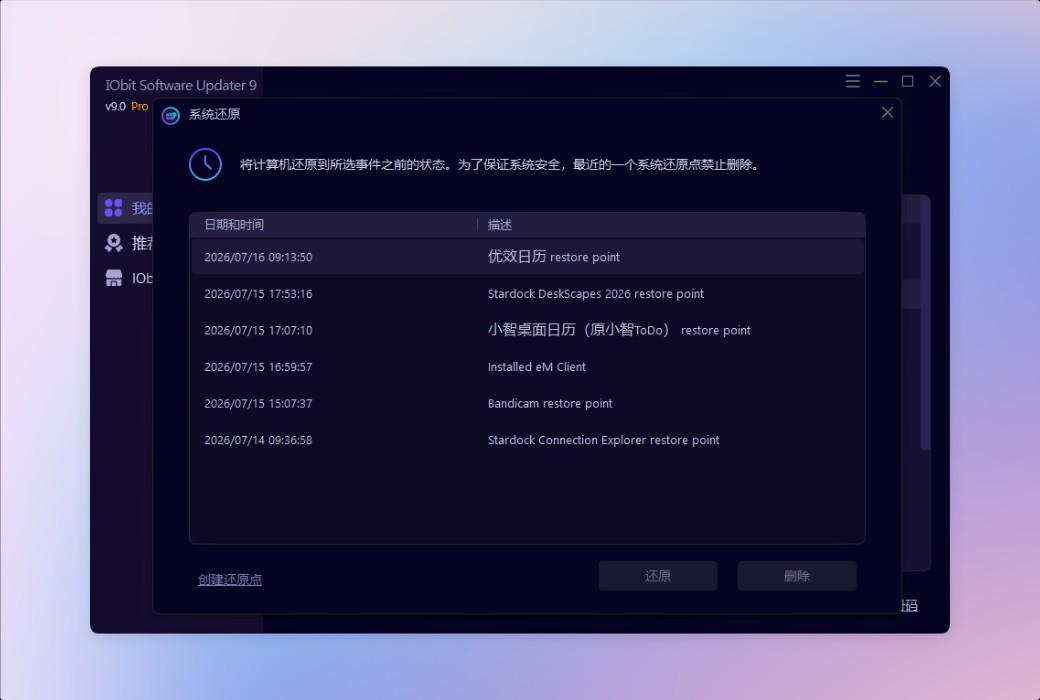The width and height of the screenshot is (1040, 700).
Task: Select Stardock Connection Explorer restore point
Action: tap(527, 439)
